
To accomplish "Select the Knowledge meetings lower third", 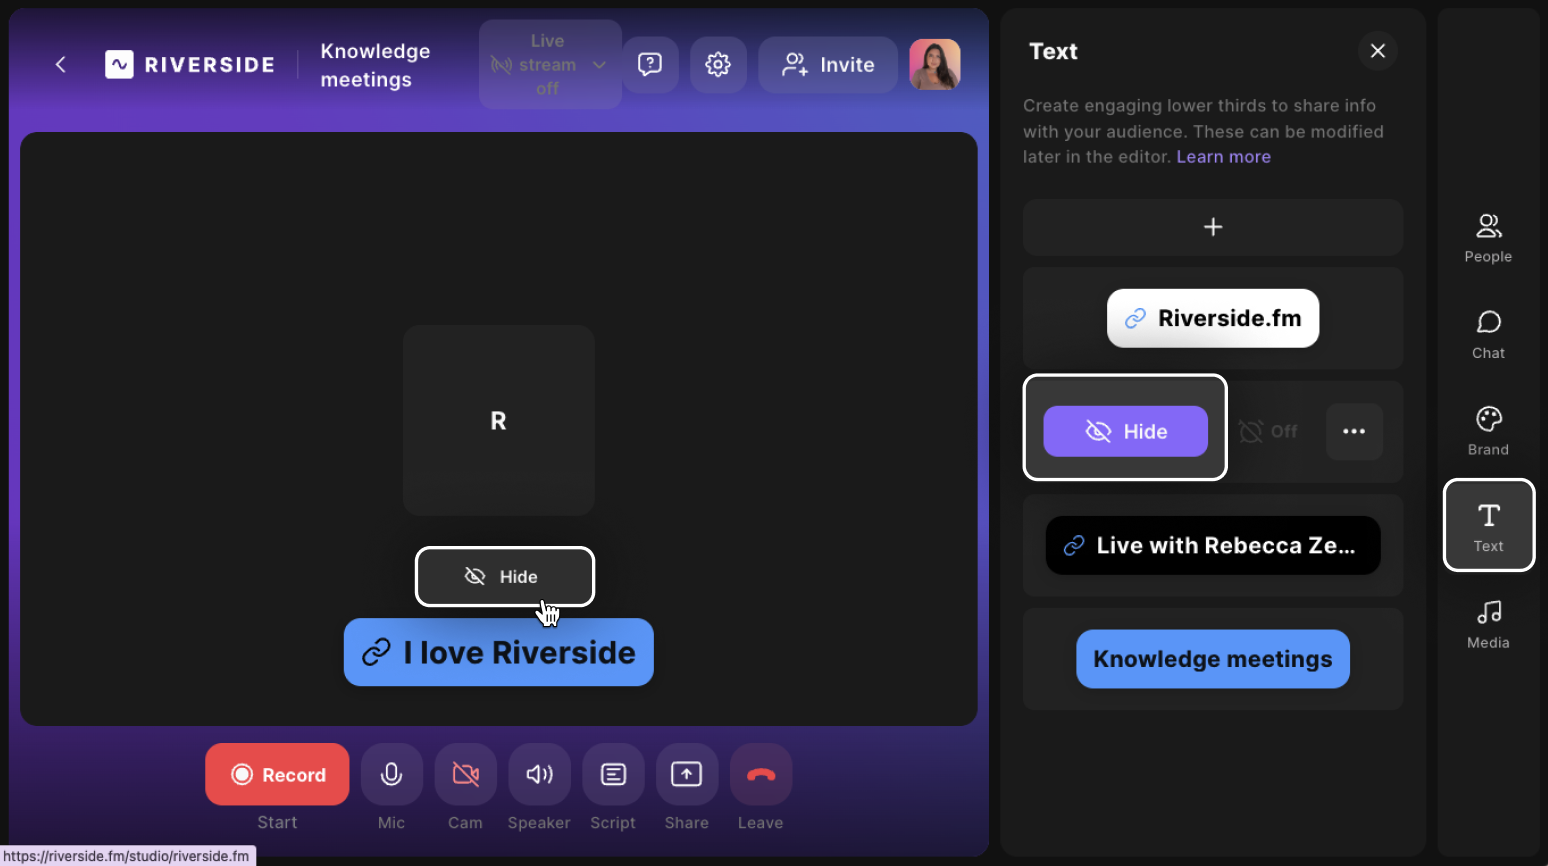I will (1213, 659).
